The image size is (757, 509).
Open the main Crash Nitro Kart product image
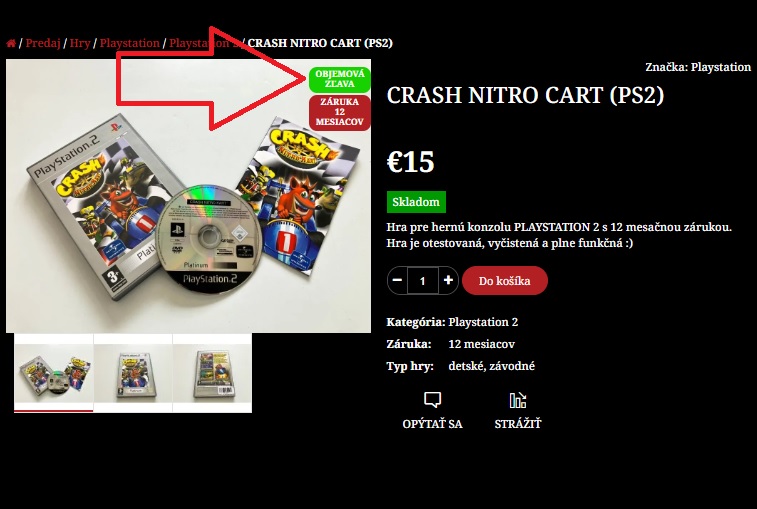coord(188,196)
